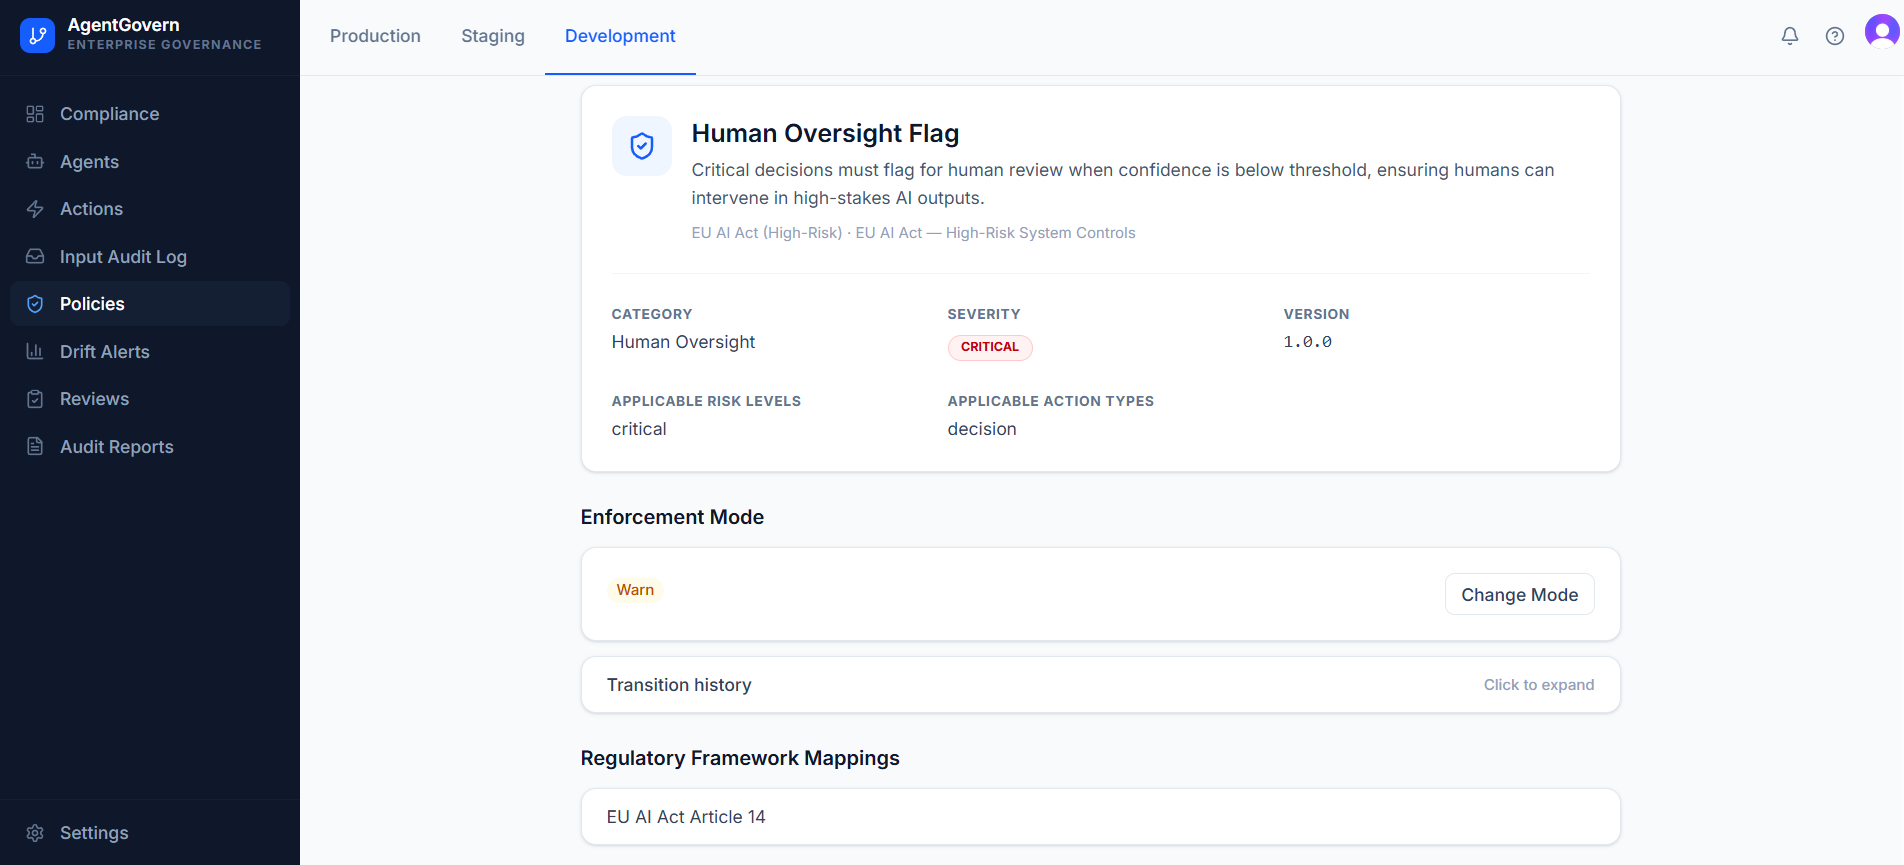Screen dimensions: 1904x865
Task: Open Settings at sidebar bottom
Action: [x=150, y=833]
